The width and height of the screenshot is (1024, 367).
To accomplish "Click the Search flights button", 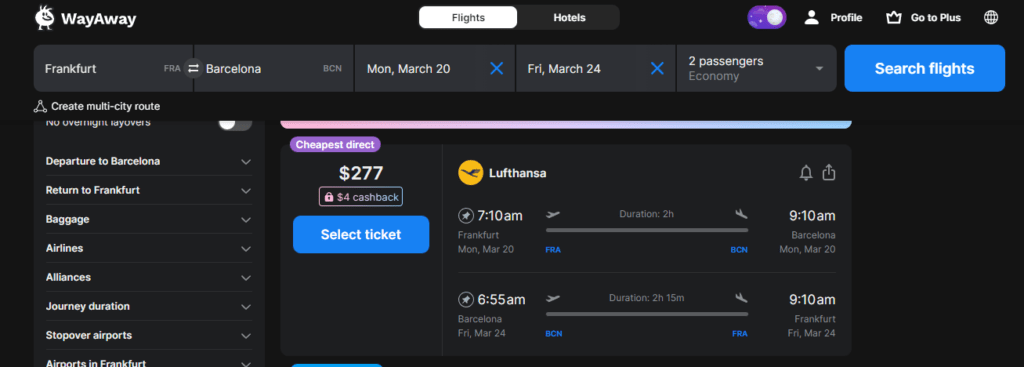I will pyautogui.click(x=924, y=69).
